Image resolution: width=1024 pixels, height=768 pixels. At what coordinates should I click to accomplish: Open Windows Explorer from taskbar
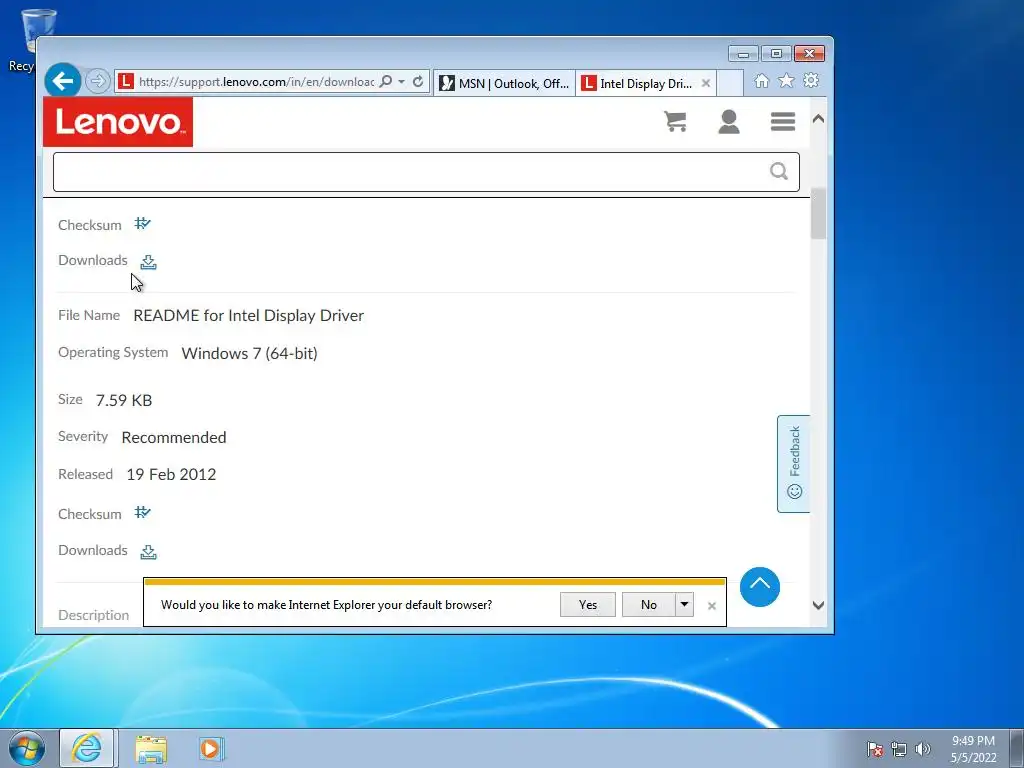pos(151,748)
